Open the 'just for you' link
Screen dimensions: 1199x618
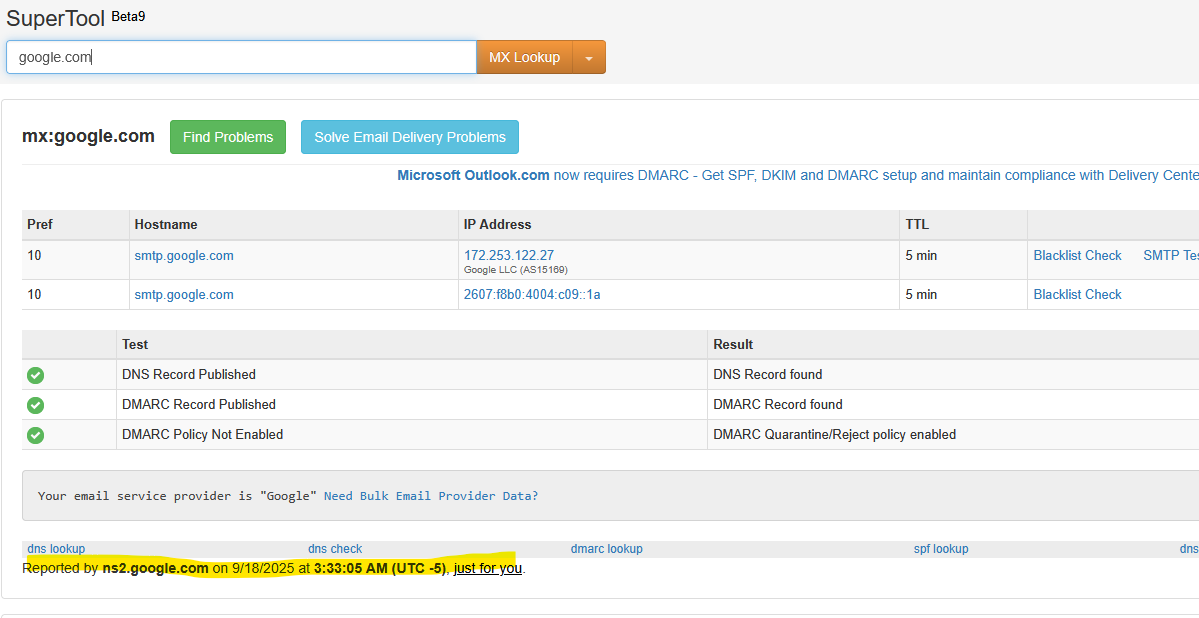(488, 568)
